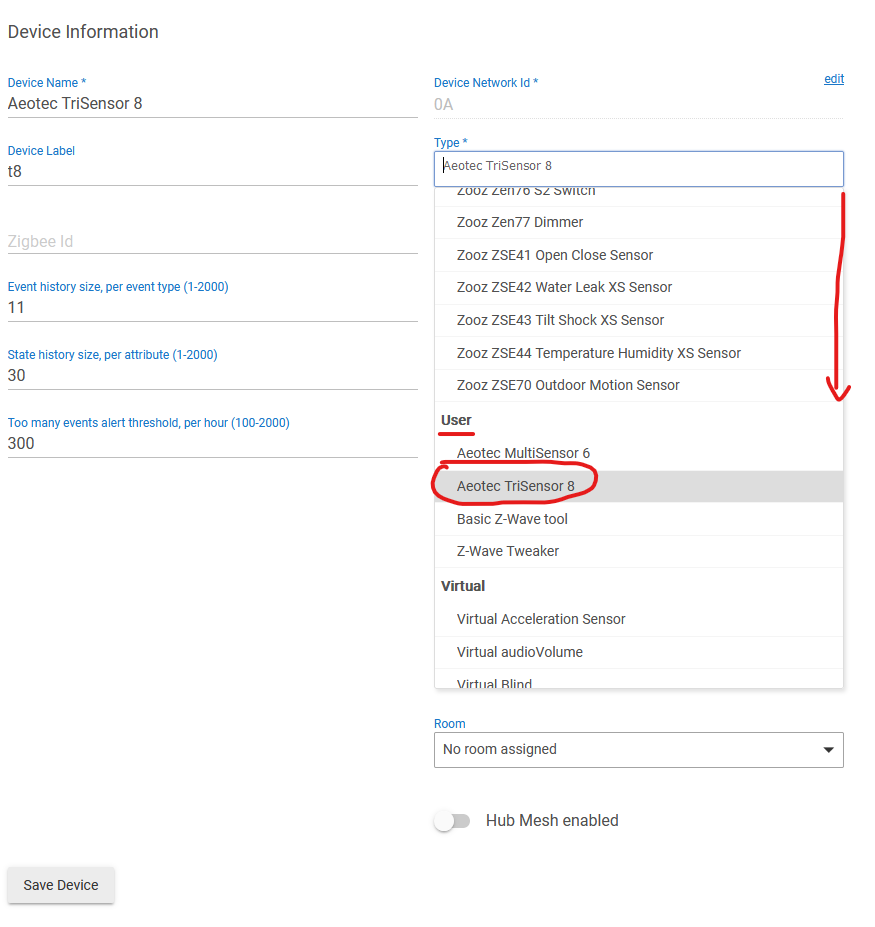Toggle the Hub Mesh enabled switch
This screenshot has height=927, width=875.
pos(452,821)
